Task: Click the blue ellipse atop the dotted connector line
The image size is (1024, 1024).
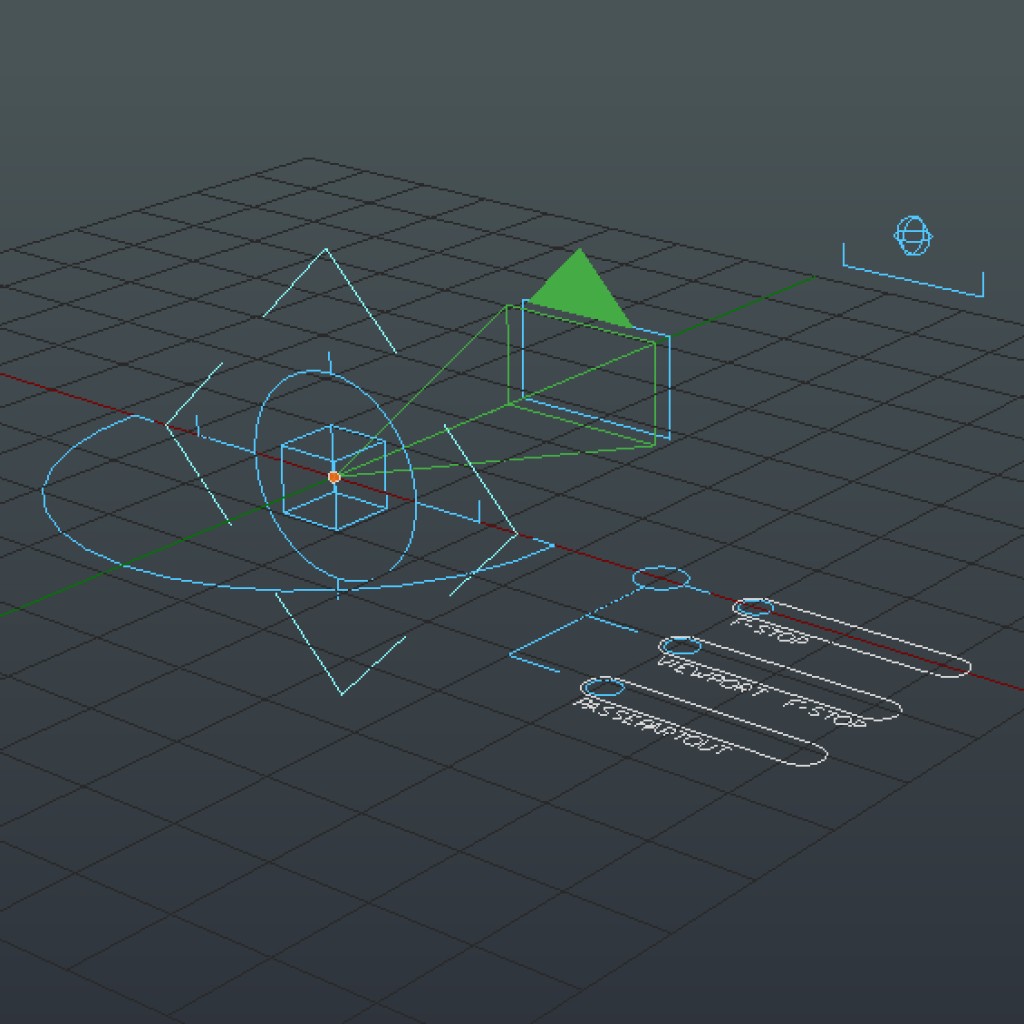Action: 660,576
